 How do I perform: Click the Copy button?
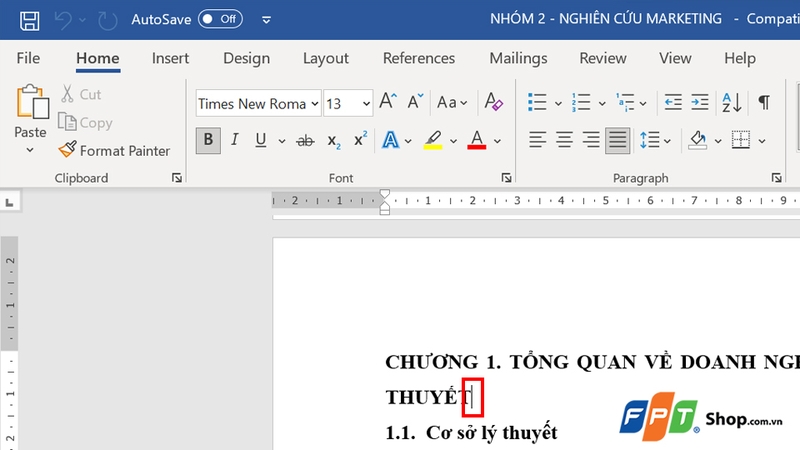85,122
